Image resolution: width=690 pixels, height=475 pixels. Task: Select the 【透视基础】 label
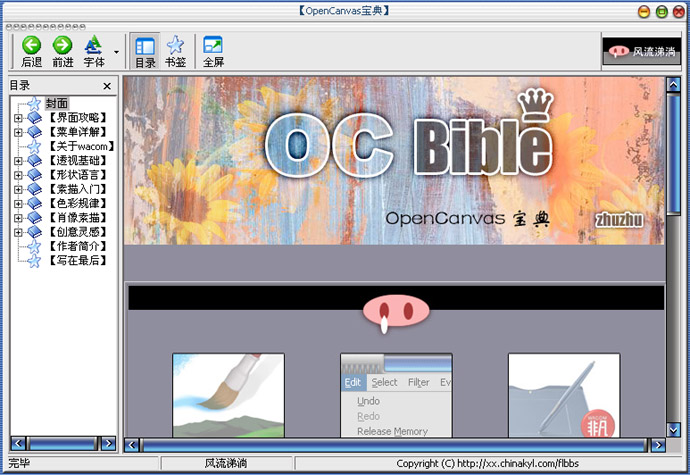pyautogui.click(x=77, y=160)
